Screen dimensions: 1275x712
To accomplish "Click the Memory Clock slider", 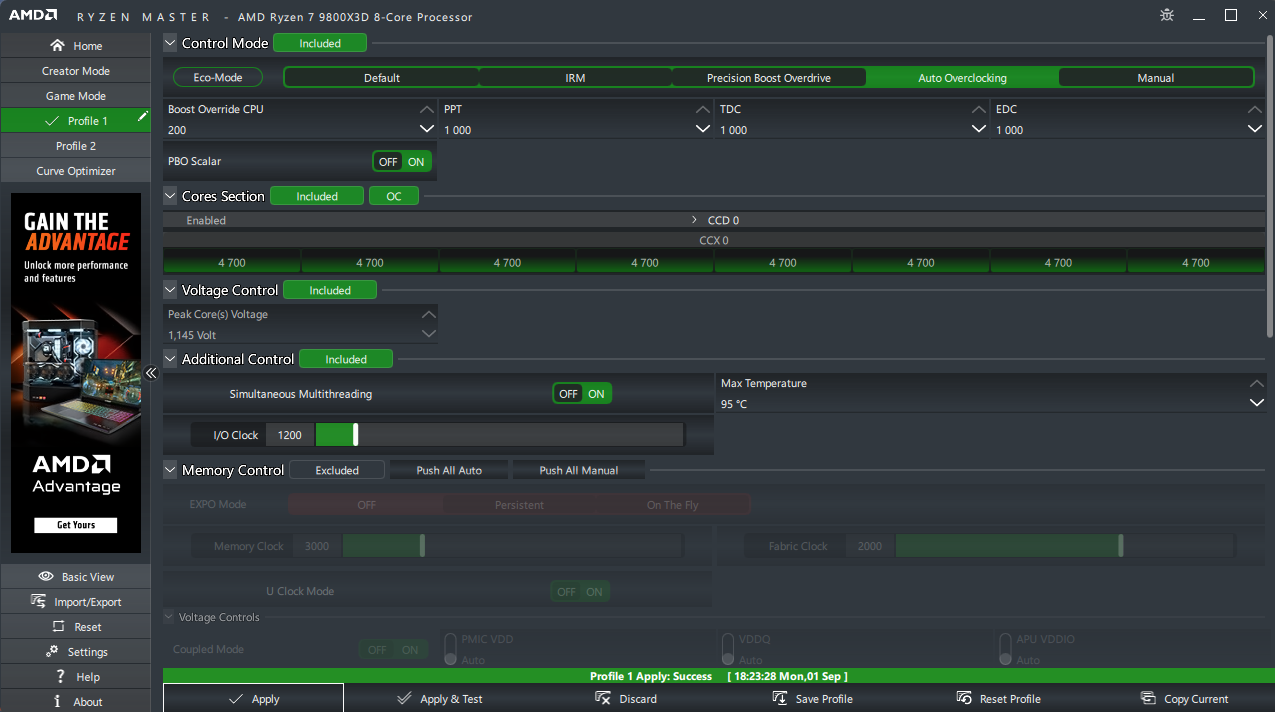I will (512, 546).
